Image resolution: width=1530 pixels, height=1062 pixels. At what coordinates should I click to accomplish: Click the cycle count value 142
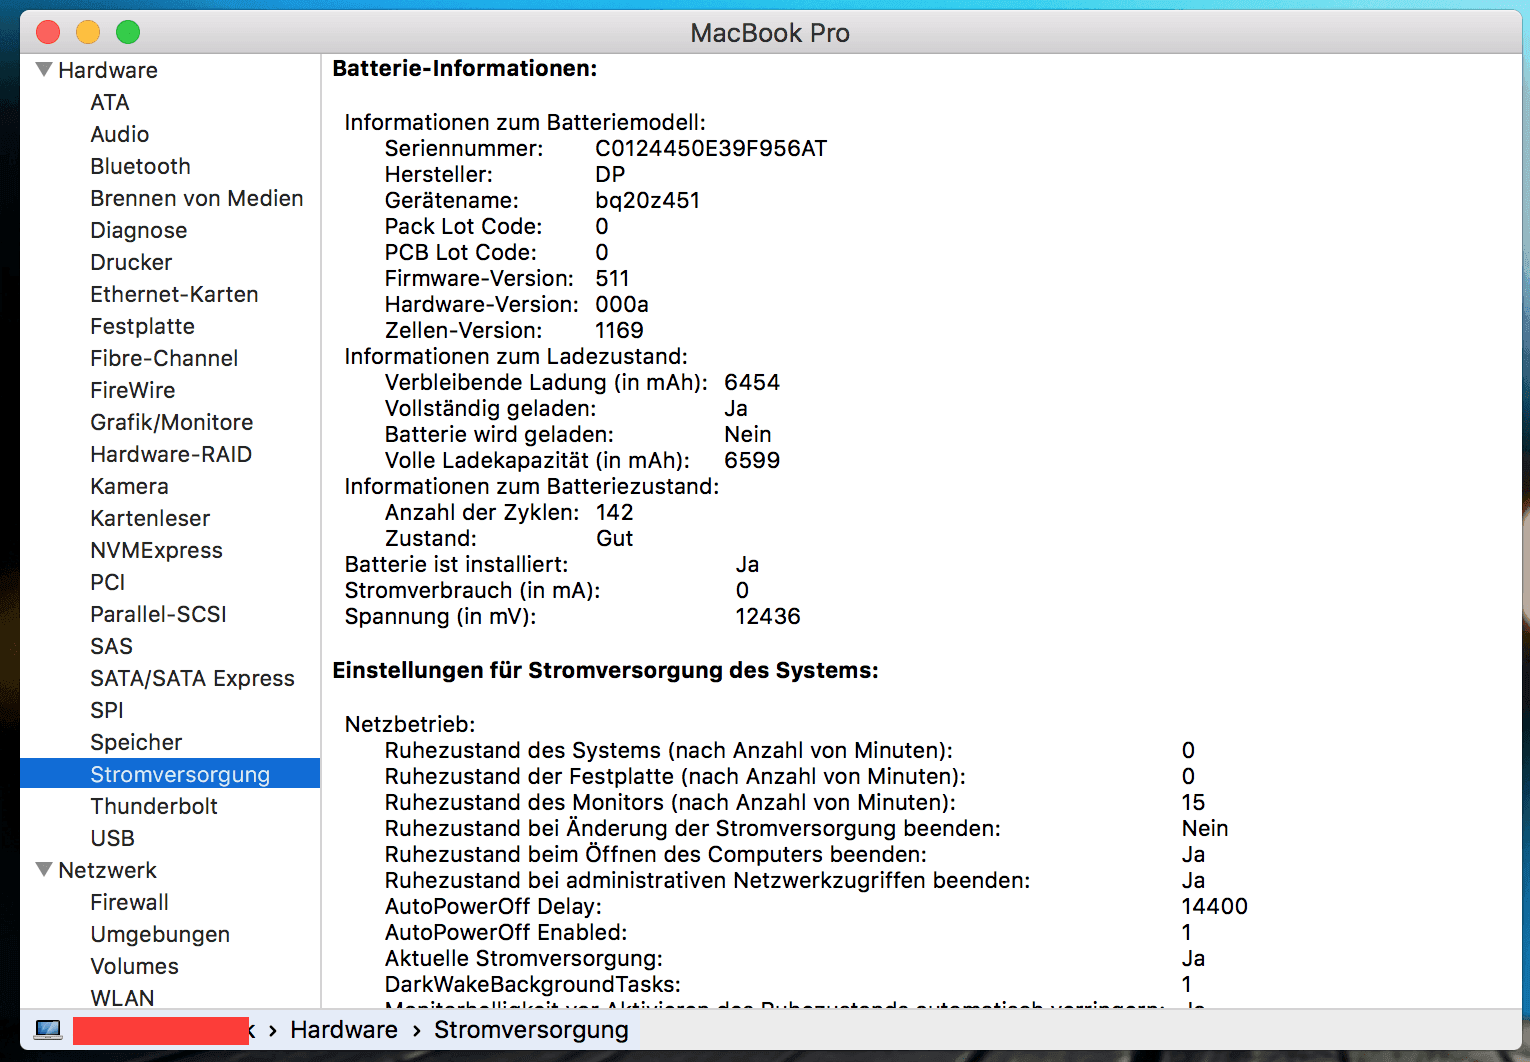615,512
